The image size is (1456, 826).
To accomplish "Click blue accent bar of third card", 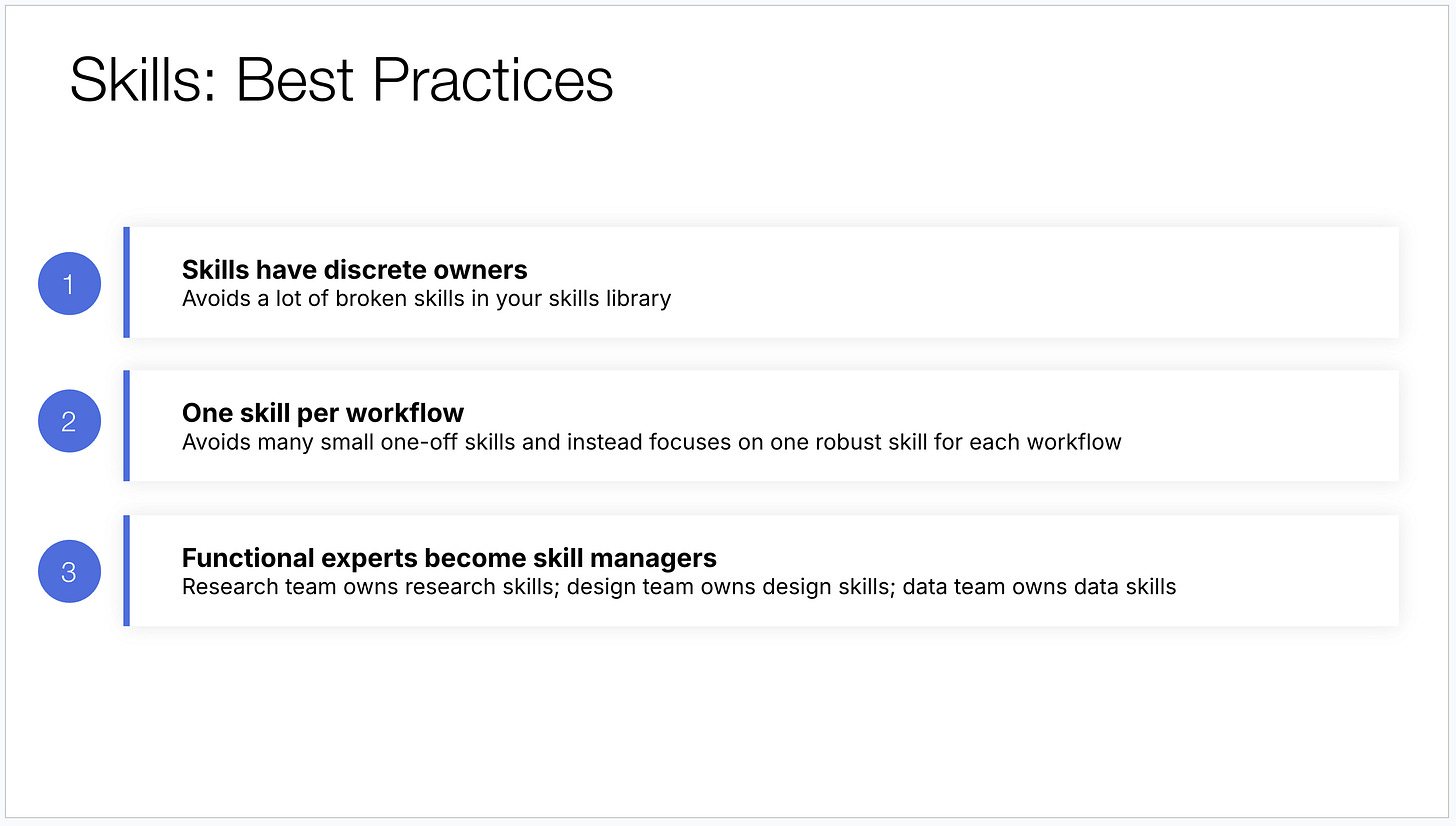I will coord(126,570).
